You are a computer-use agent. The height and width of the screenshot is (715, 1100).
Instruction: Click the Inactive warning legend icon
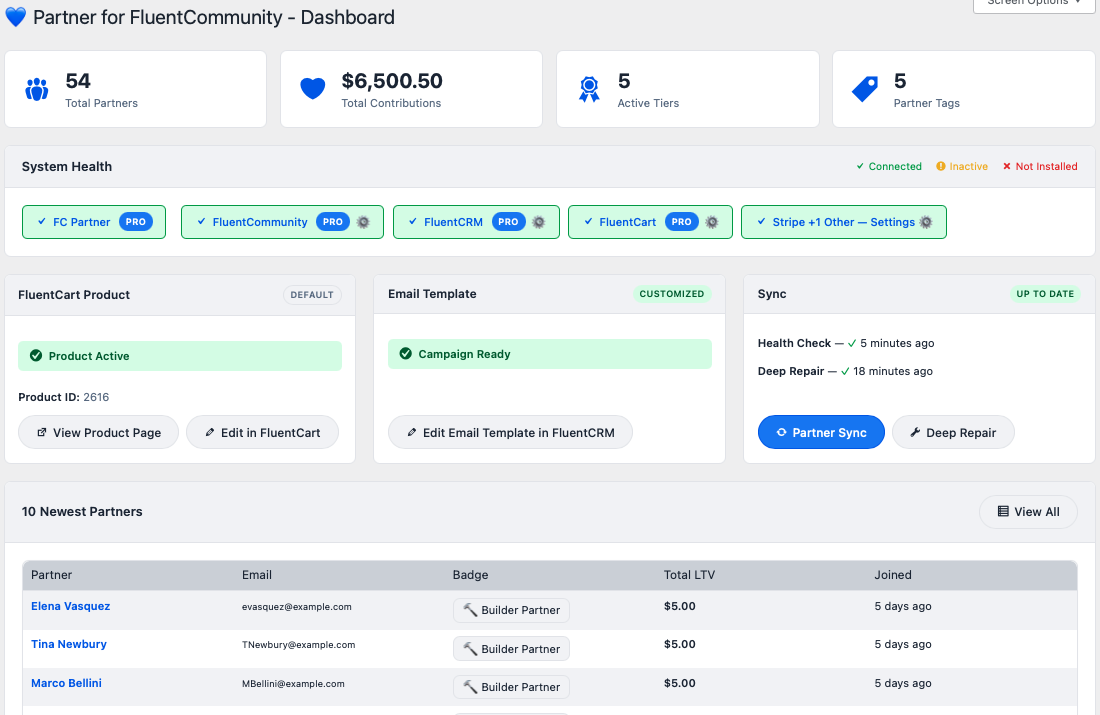tap(941, 166)
